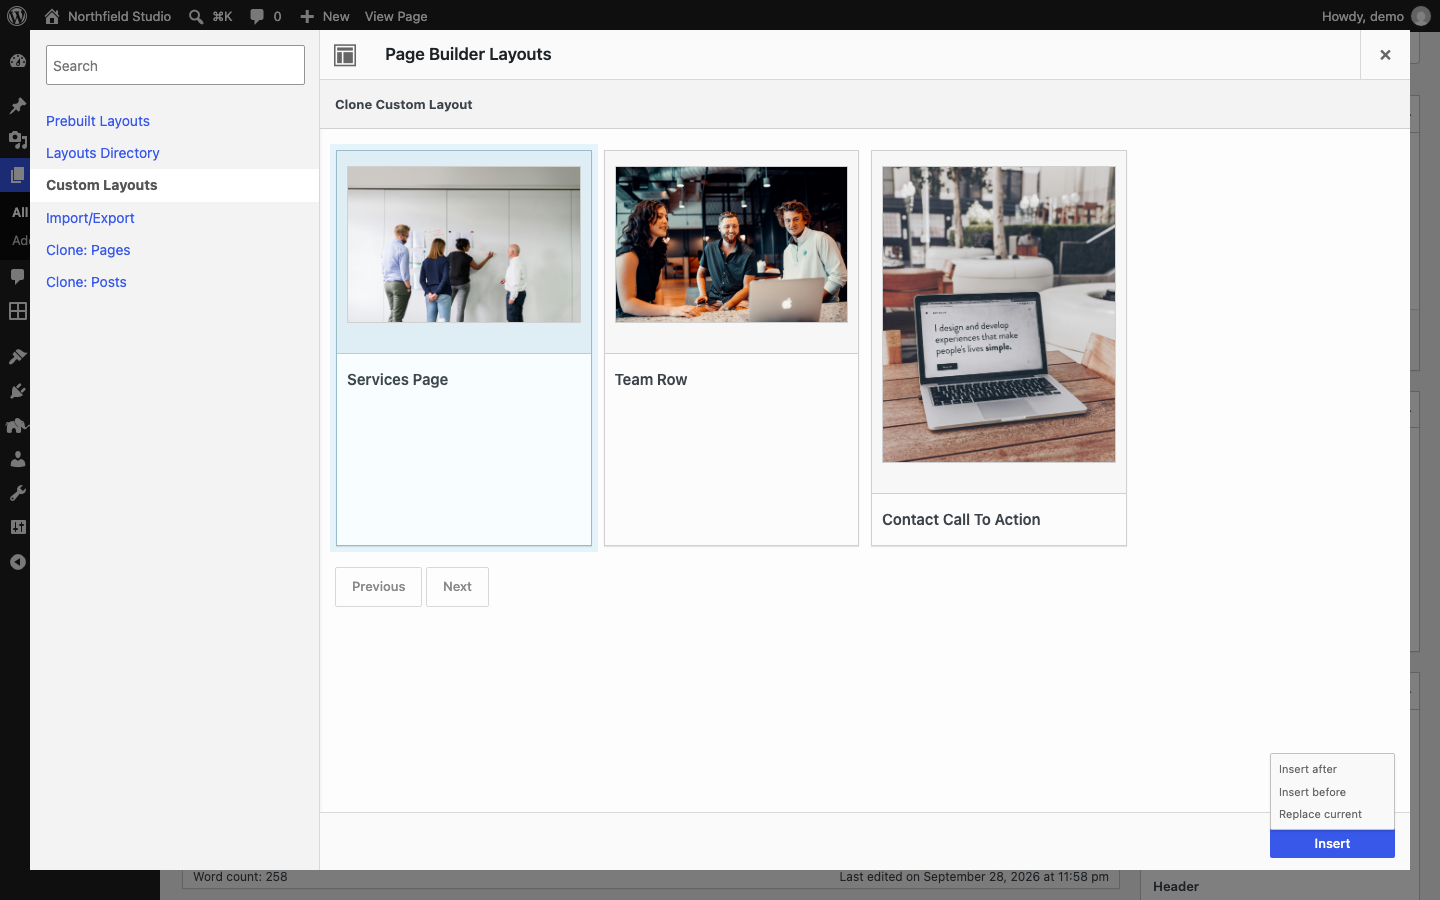Click View Page in admin bar

point(396,16)
